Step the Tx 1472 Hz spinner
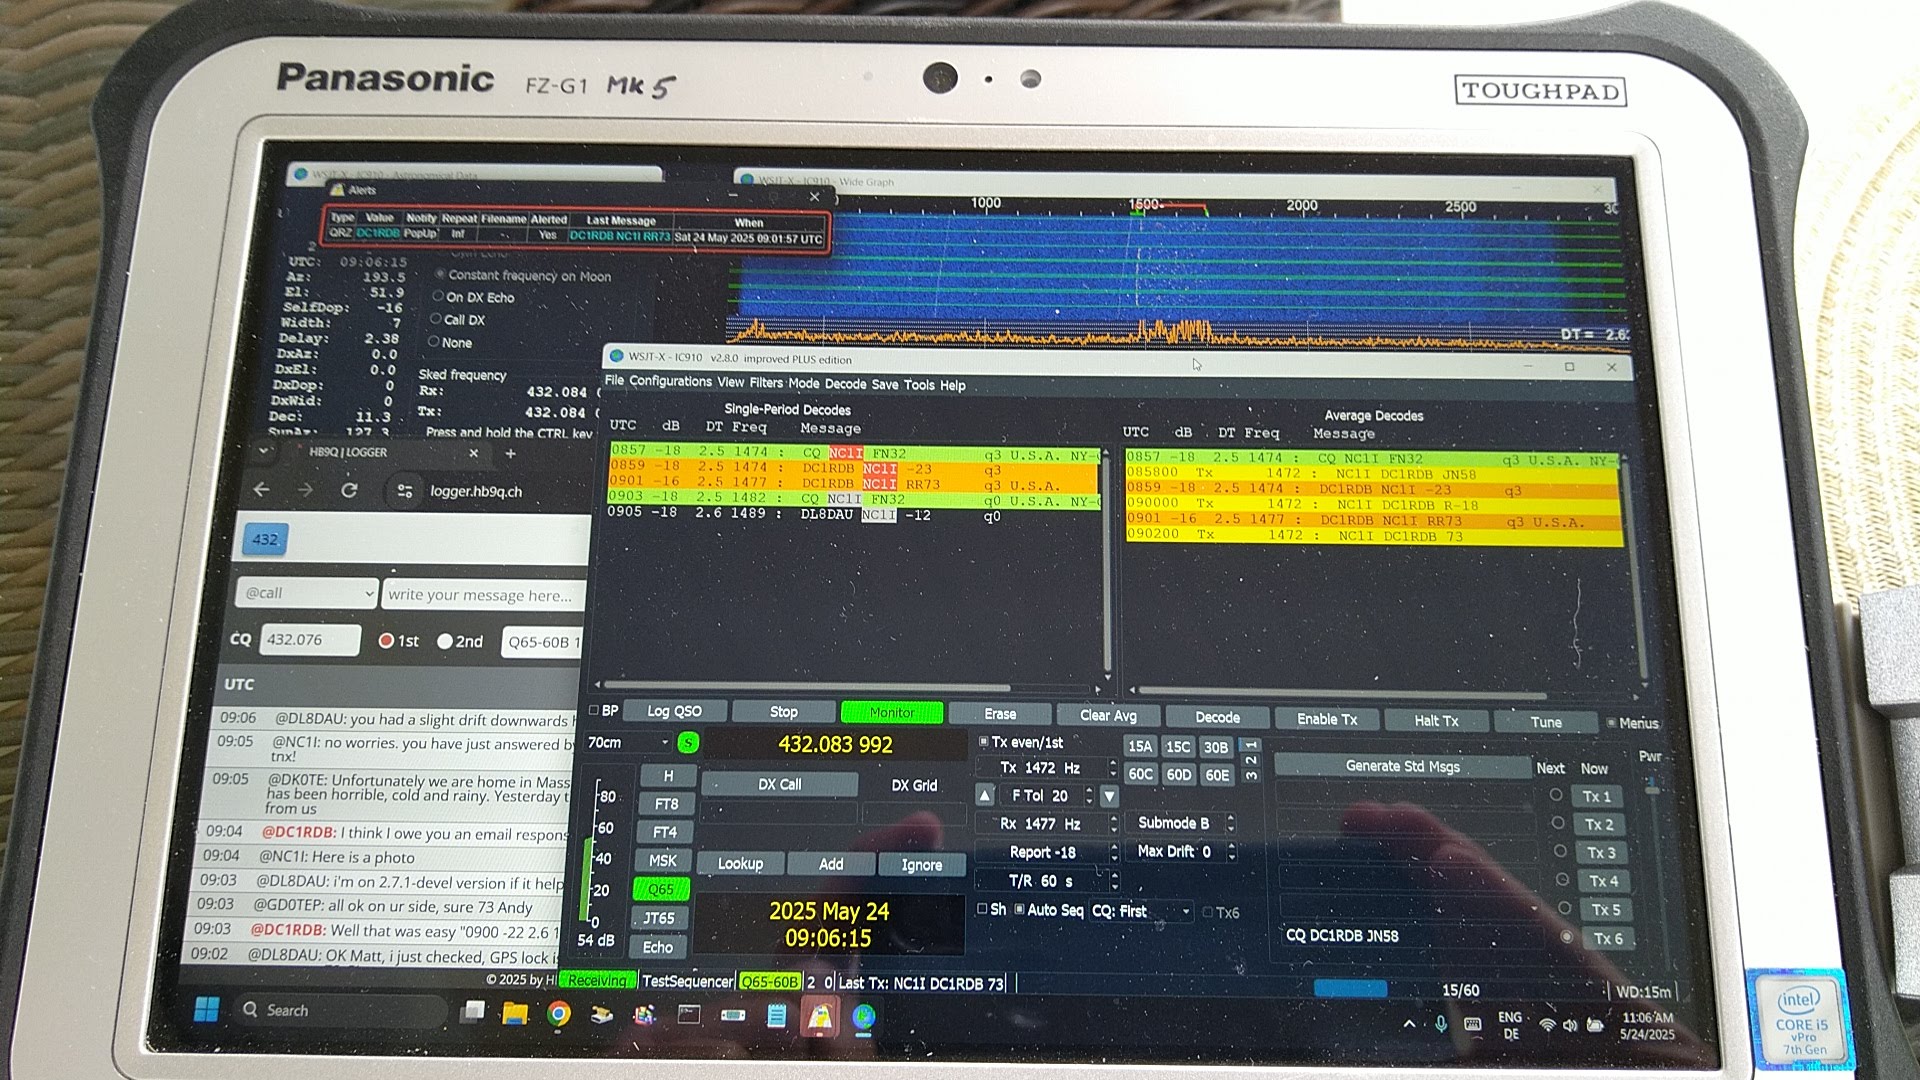Screen dimensions: 1920x1080 [1113, 768]
